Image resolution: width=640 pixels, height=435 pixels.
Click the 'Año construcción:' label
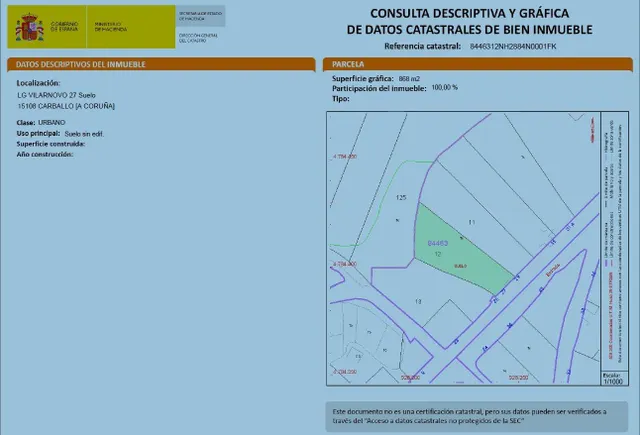click(45, 155)
